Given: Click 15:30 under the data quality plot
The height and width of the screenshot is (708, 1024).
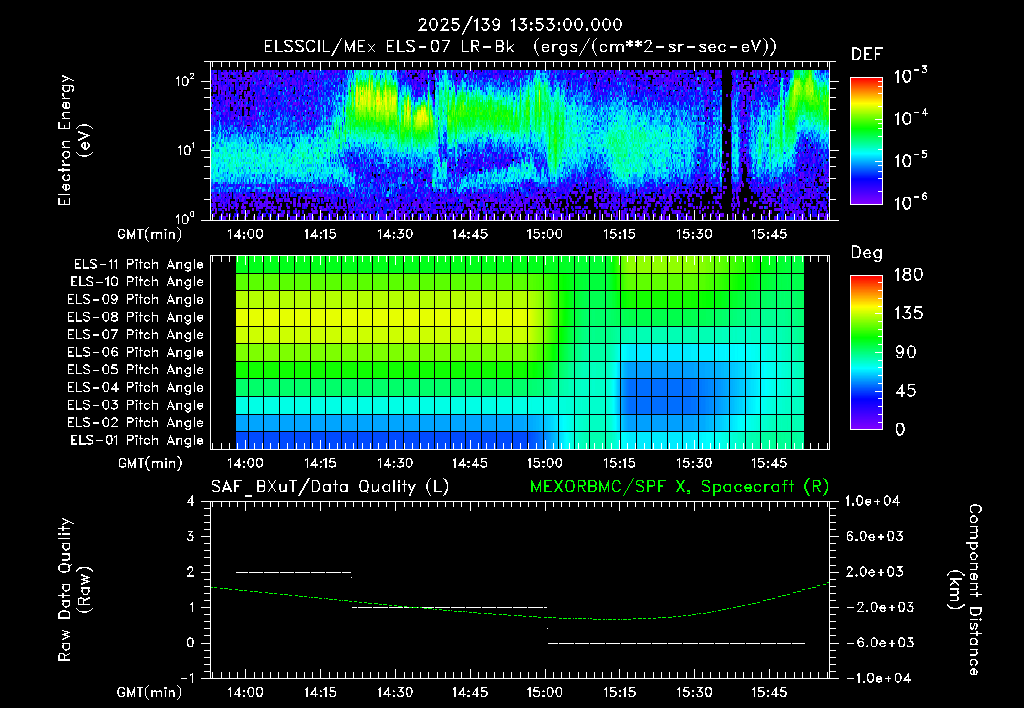Looking at the screenshot, I should [x=694, y=692].
